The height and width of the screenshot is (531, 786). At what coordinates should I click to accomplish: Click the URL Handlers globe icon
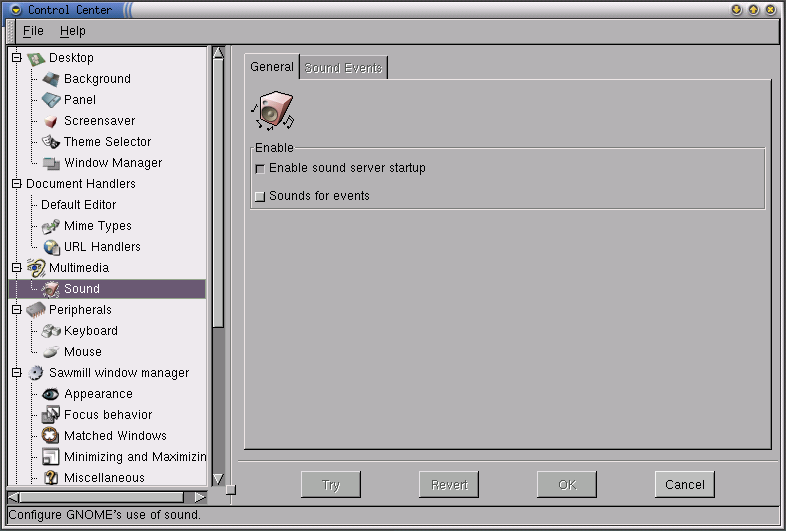51,247
